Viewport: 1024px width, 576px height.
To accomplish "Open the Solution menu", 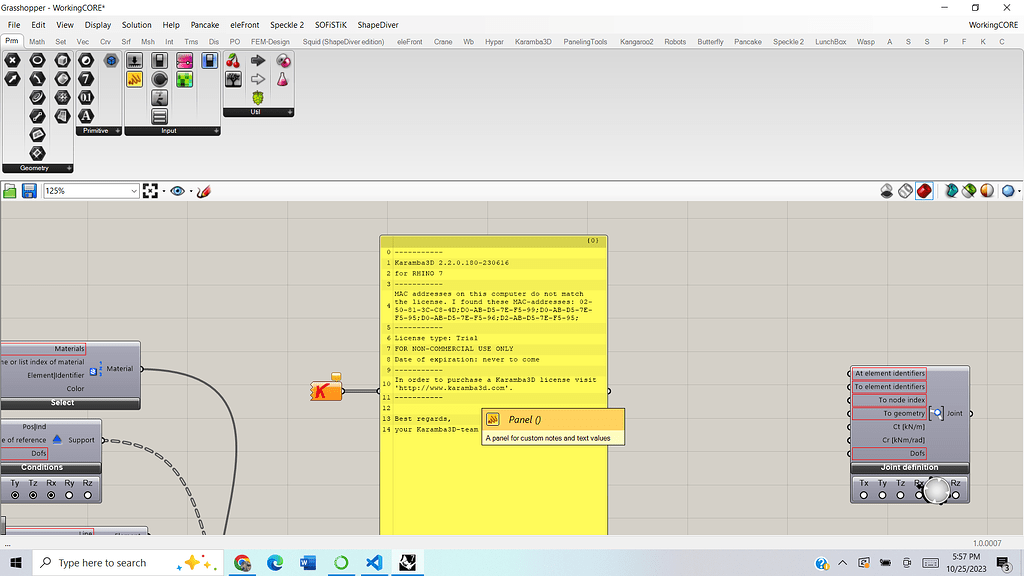I will coord(136,24).
